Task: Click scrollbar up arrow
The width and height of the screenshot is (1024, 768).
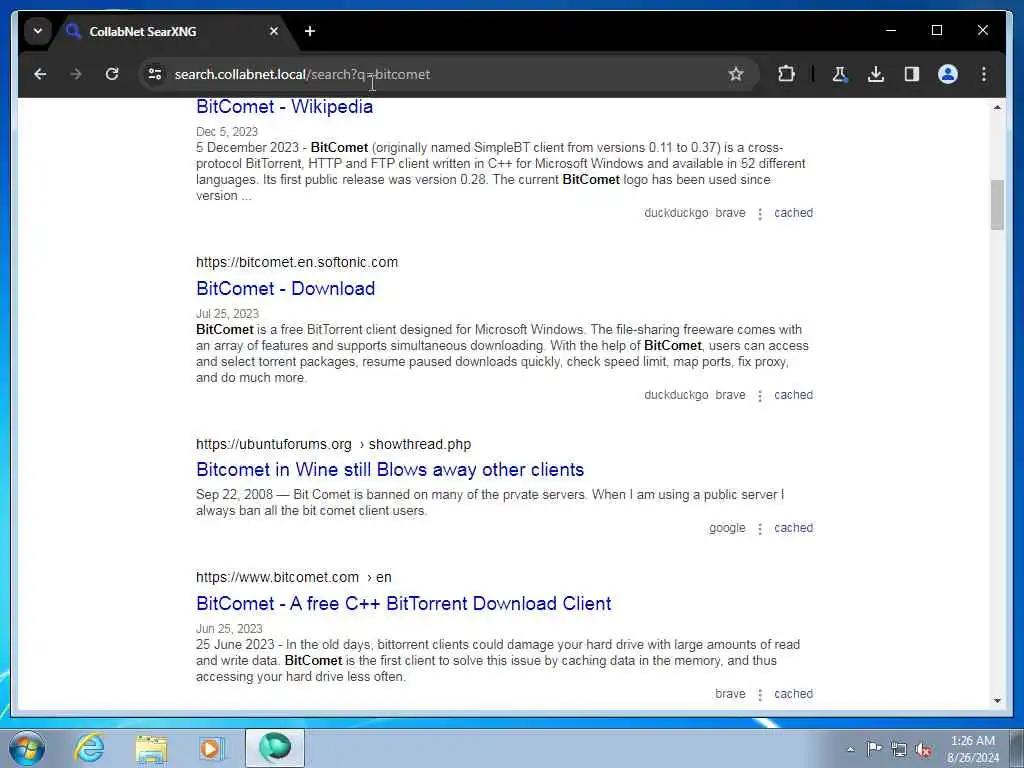Action: click(x=997, y=107)
